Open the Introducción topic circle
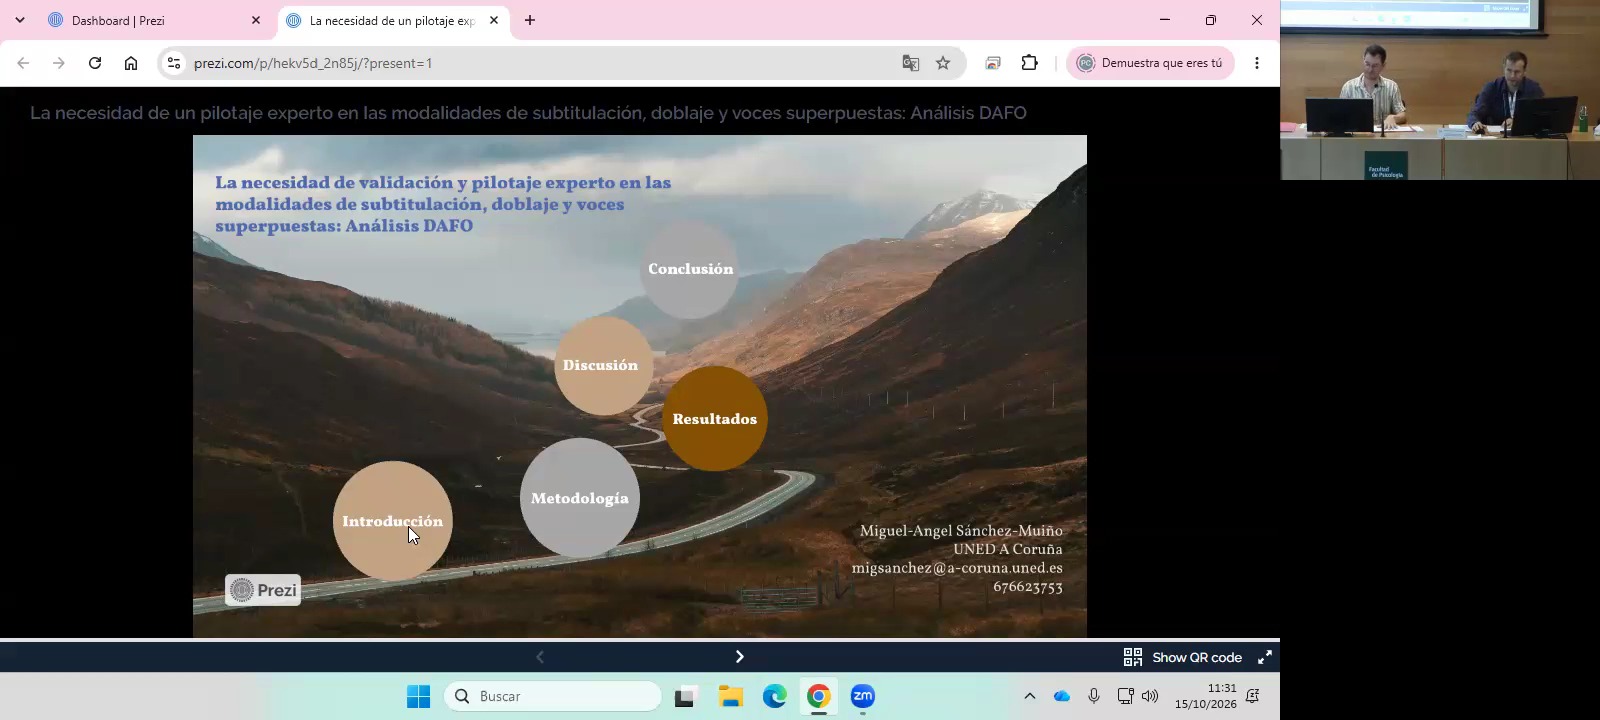Screen dimensions: 1600x720 393,521
